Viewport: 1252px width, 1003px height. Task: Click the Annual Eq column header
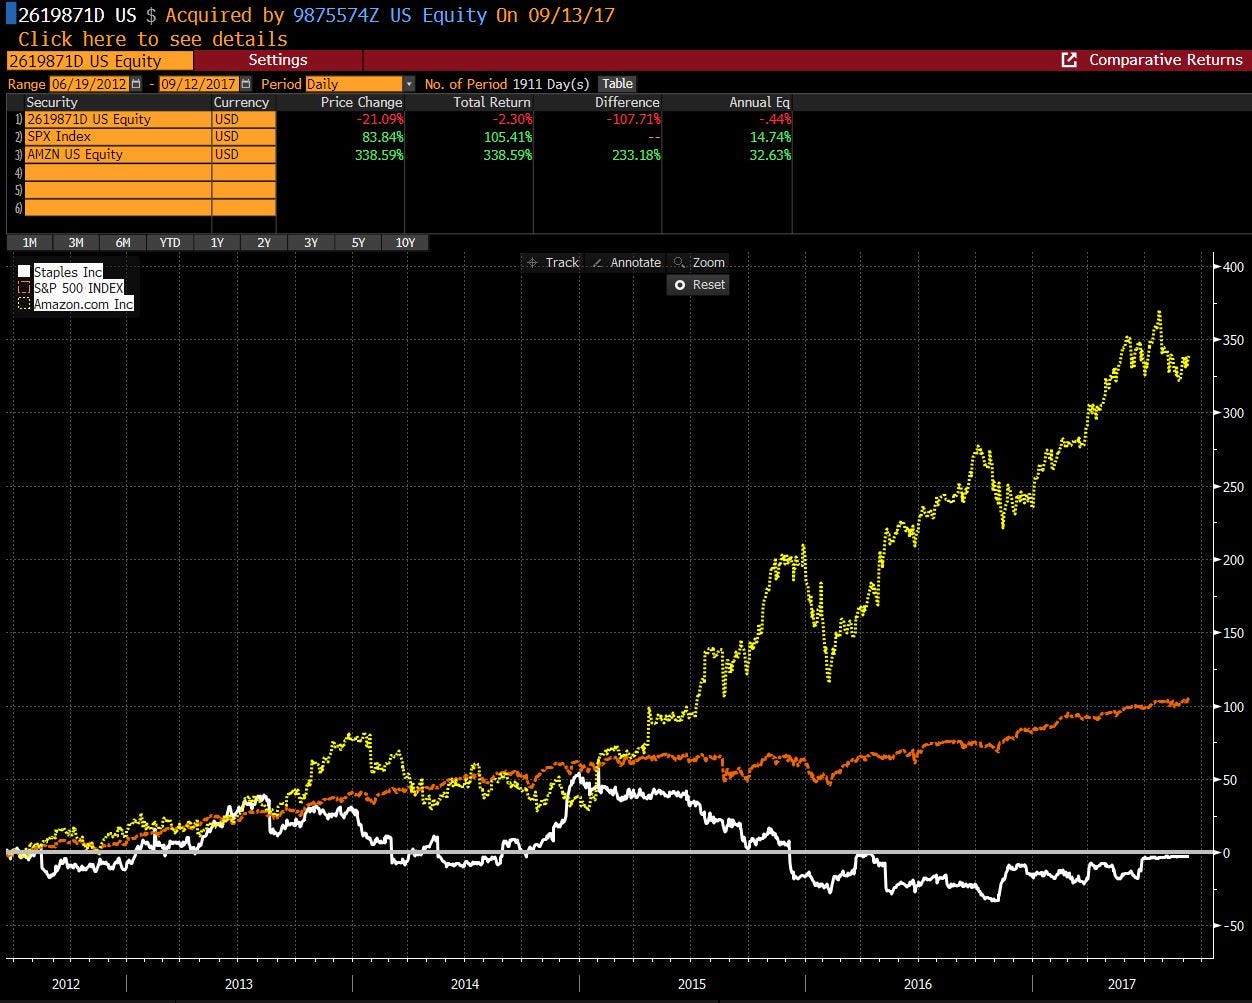click(760, 102)
